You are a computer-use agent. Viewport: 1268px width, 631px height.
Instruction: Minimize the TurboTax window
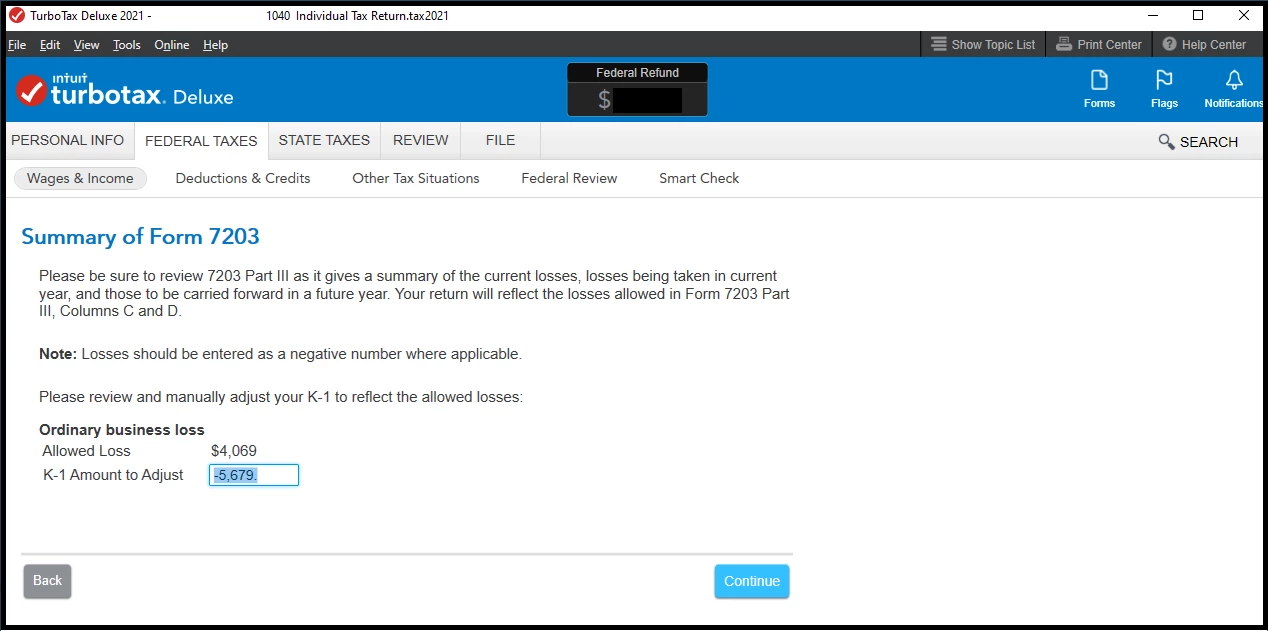click(1153, 15)
